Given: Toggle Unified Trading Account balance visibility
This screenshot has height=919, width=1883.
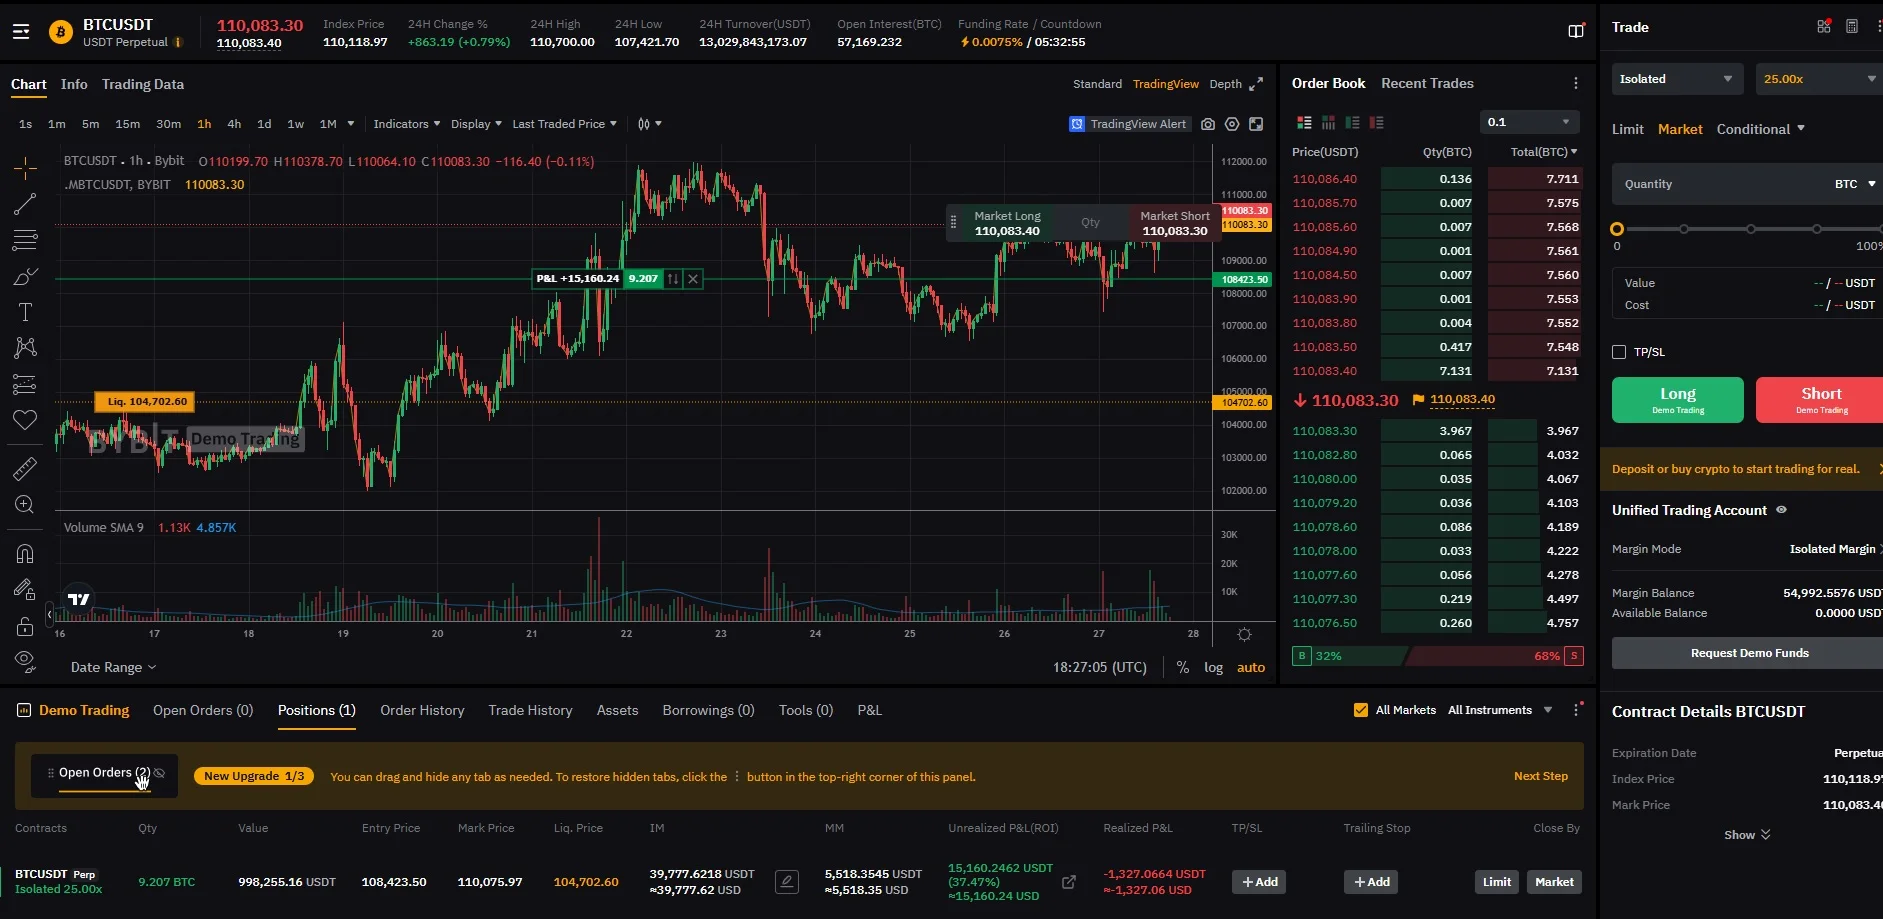Looking at the screenshot, I should [1781, 510].
